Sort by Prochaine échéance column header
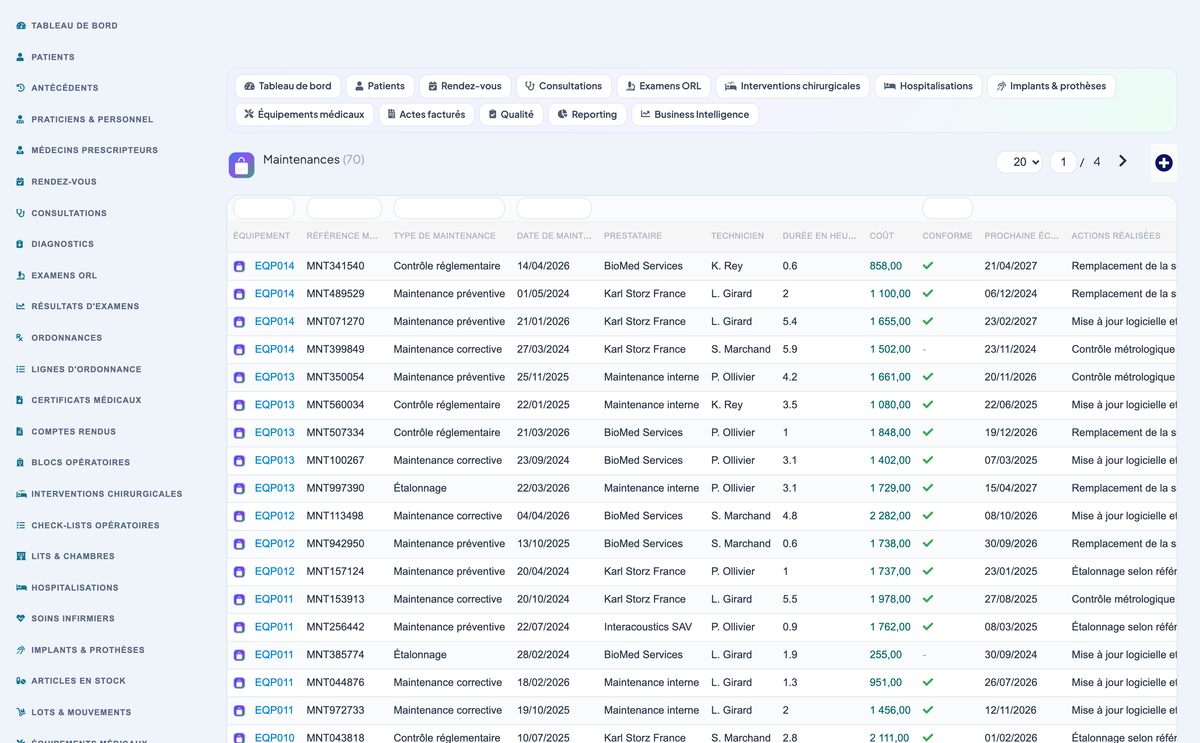Image resolution: width=1200 pixels, height=743 pixels. 1021,236
